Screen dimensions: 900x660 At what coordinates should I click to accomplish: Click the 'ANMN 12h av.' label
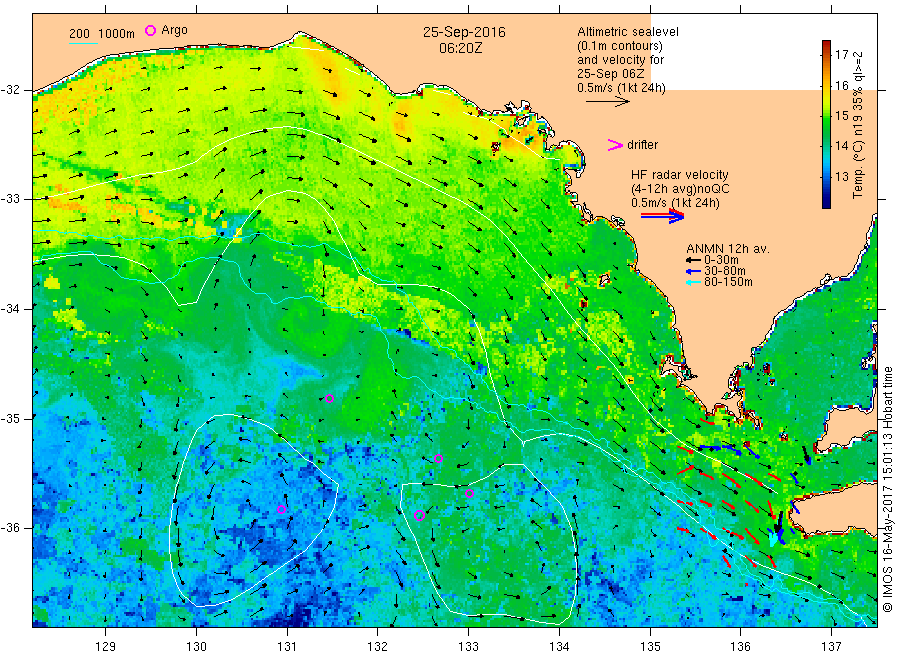tap(728, 249)
